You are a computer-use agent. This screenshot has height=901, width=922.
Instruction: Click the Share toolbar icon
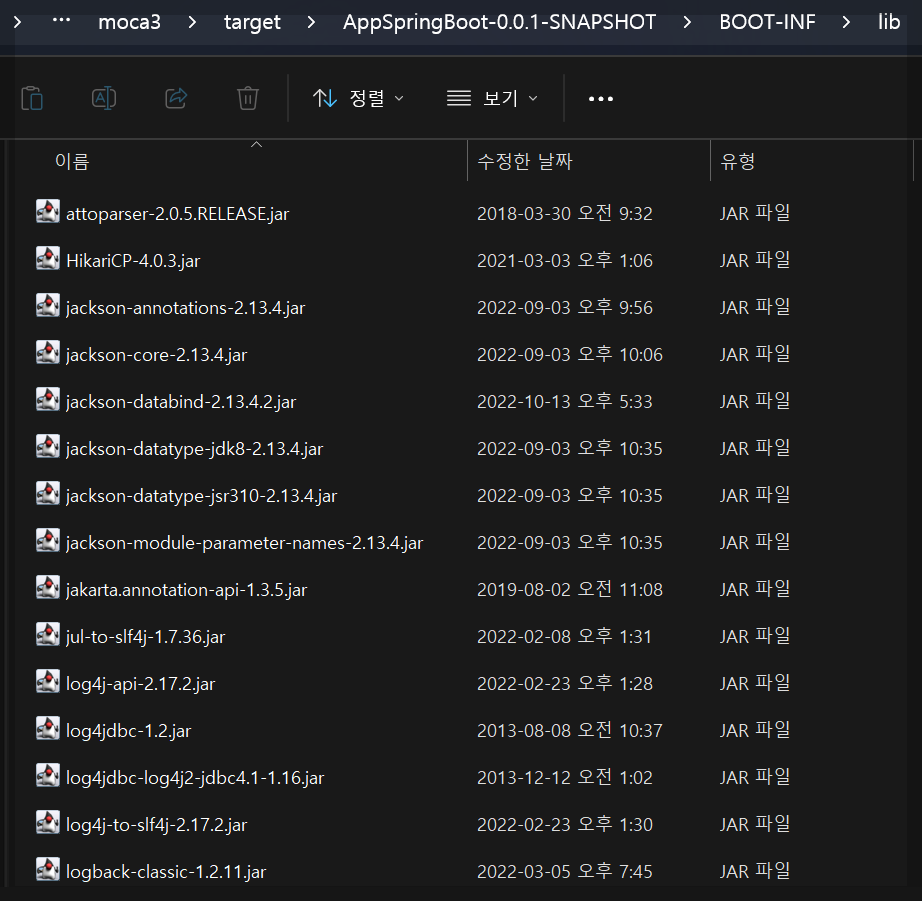[x=176, y=98]
